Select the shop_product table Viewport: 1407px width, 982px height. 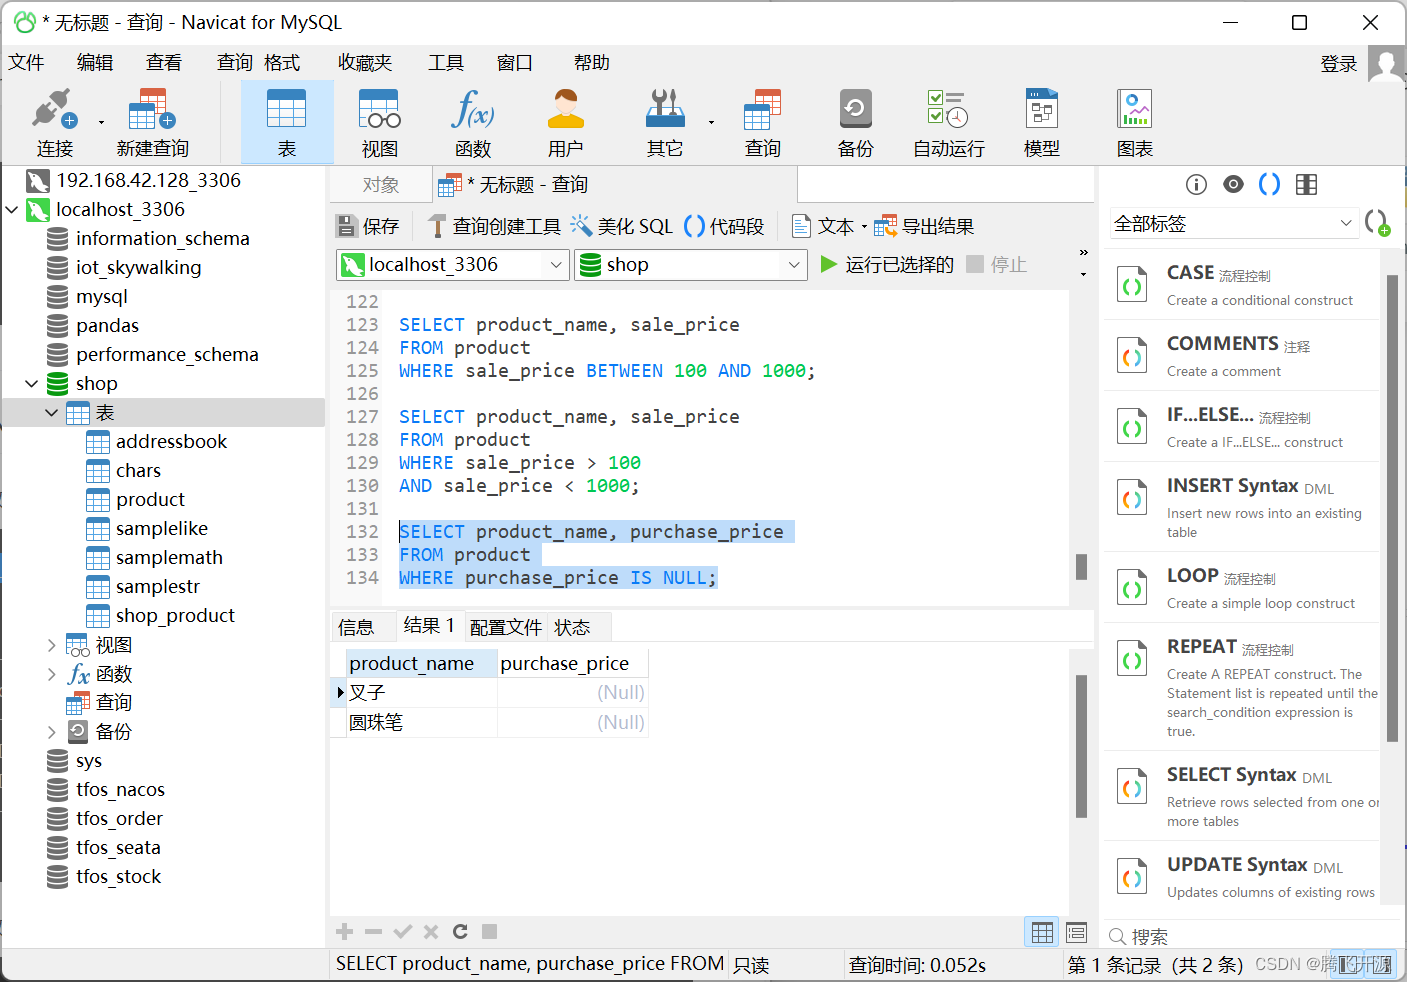tap(175, 616)
